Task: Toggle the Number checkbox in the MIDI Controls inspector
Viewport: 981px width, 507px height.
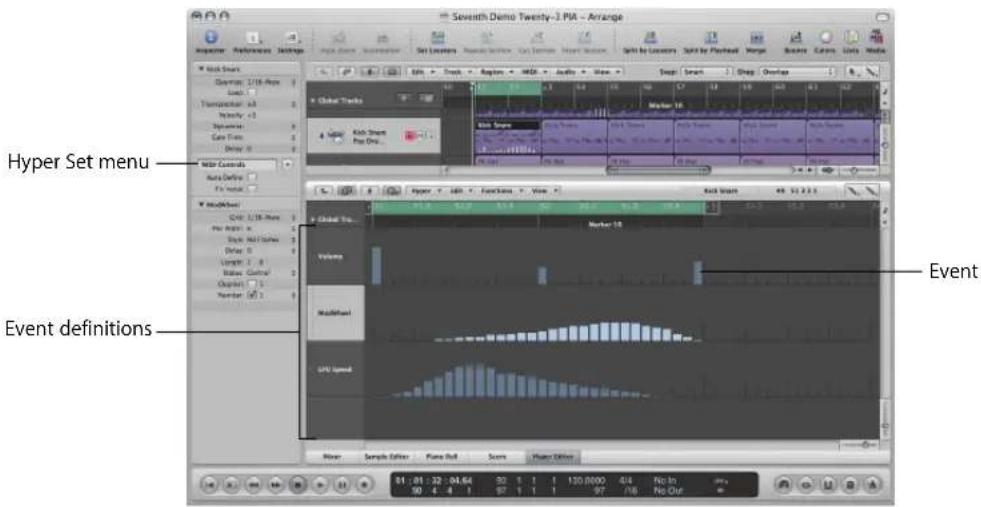Action: [253, 295]
